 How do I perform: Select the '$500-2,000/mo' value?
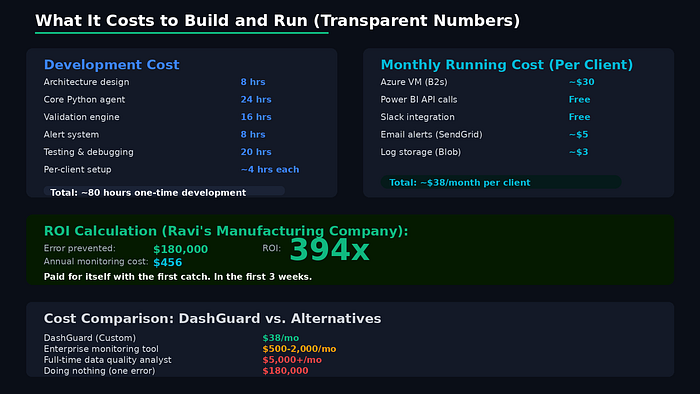click(x=299, y=349)
